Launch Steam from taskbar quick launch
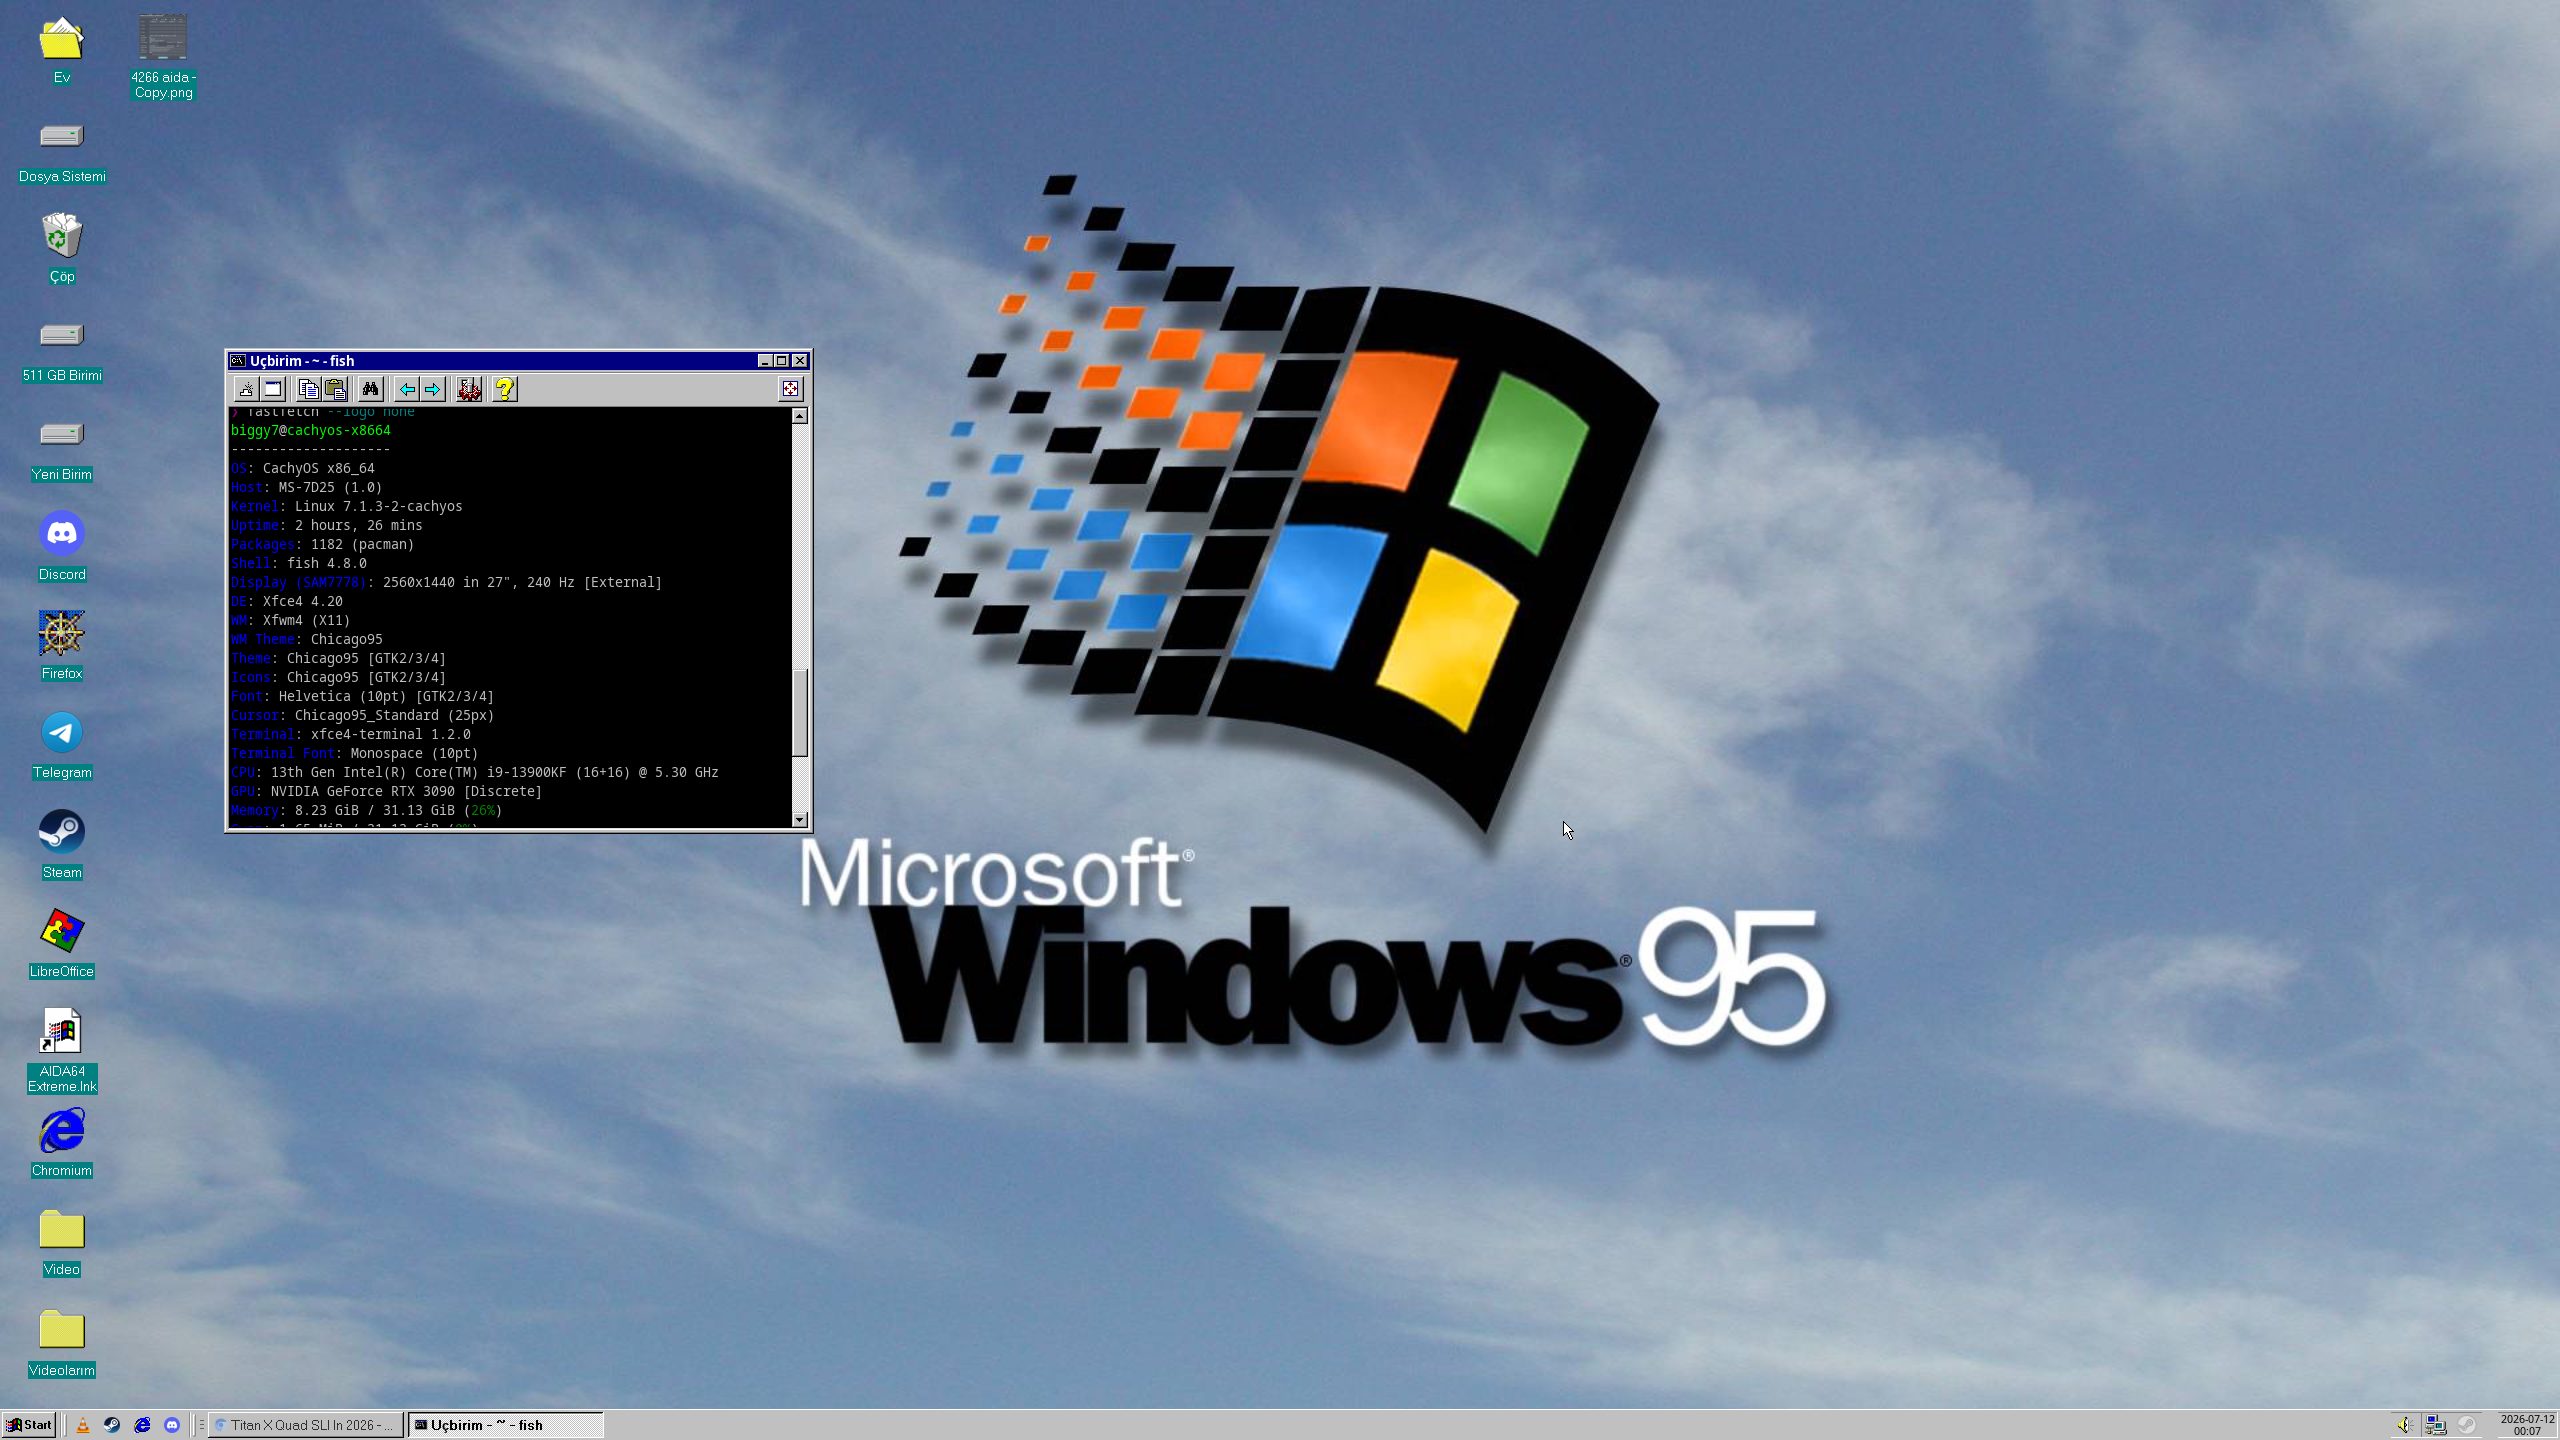Viewport: 2560px width, 1440px height. [112, 1425]
